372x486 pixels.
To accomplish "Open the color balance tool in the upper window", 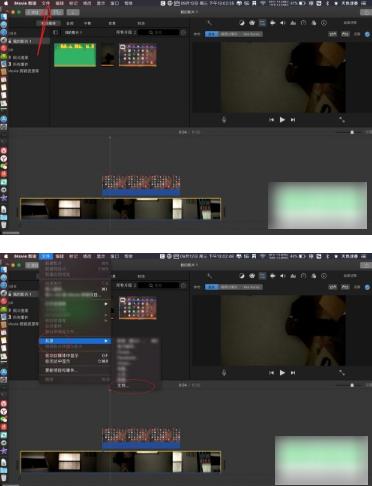I will point(242,23).
